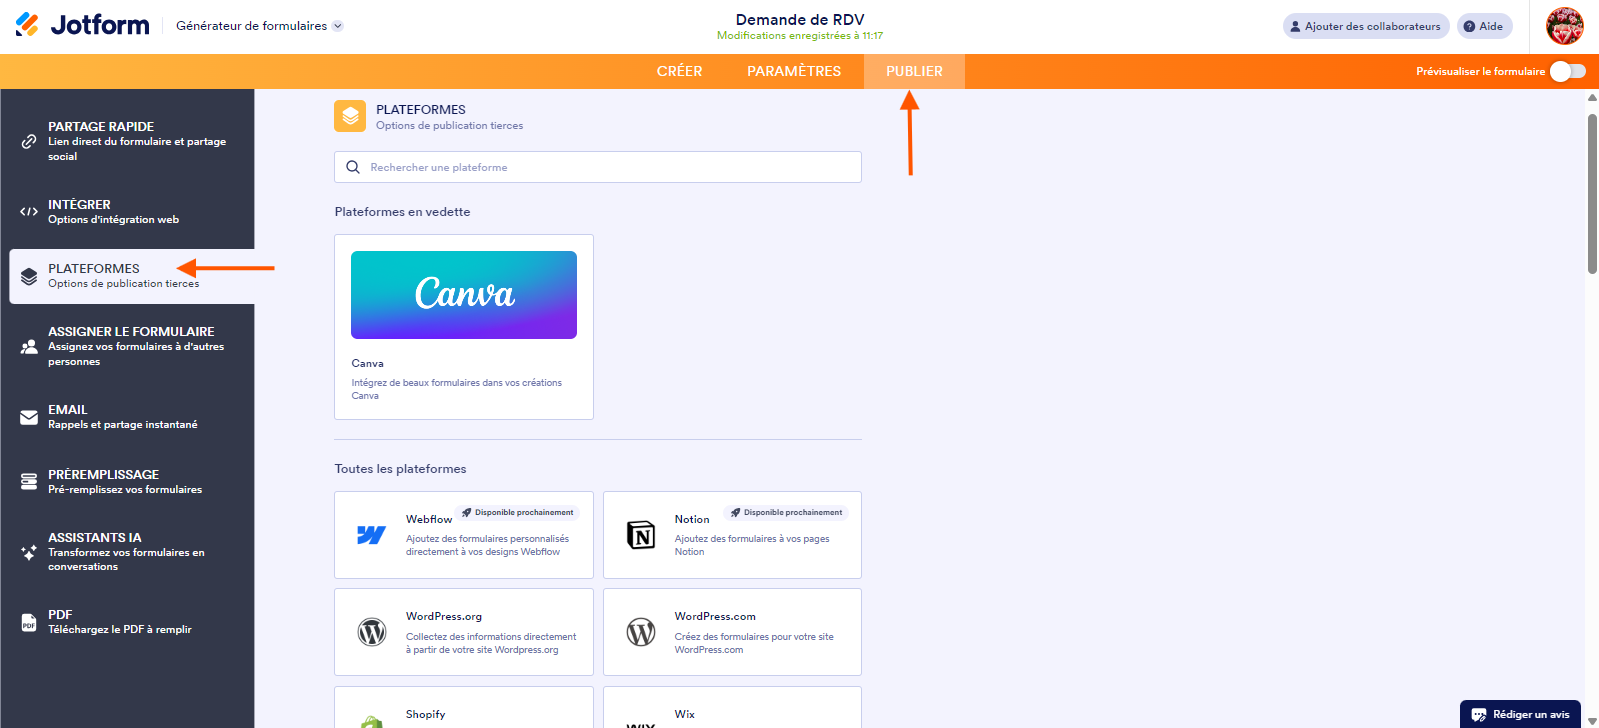Image resolution: width=1599 pixels, height=728 pixels.
Task: Click the Assistants IA sparkle icon
Action: [29, 552]
